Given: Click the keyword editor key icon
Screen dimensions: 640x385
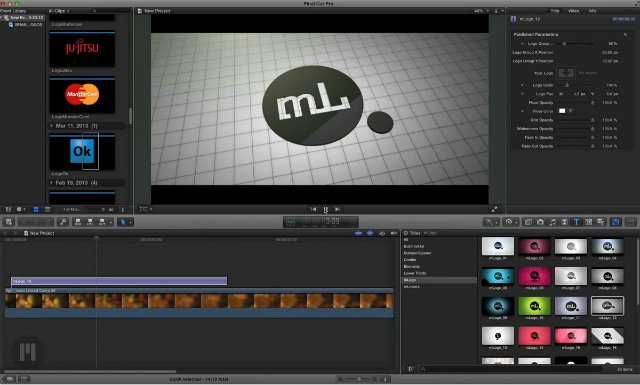Looking at the screenshot, I should [x=63, y=222].
